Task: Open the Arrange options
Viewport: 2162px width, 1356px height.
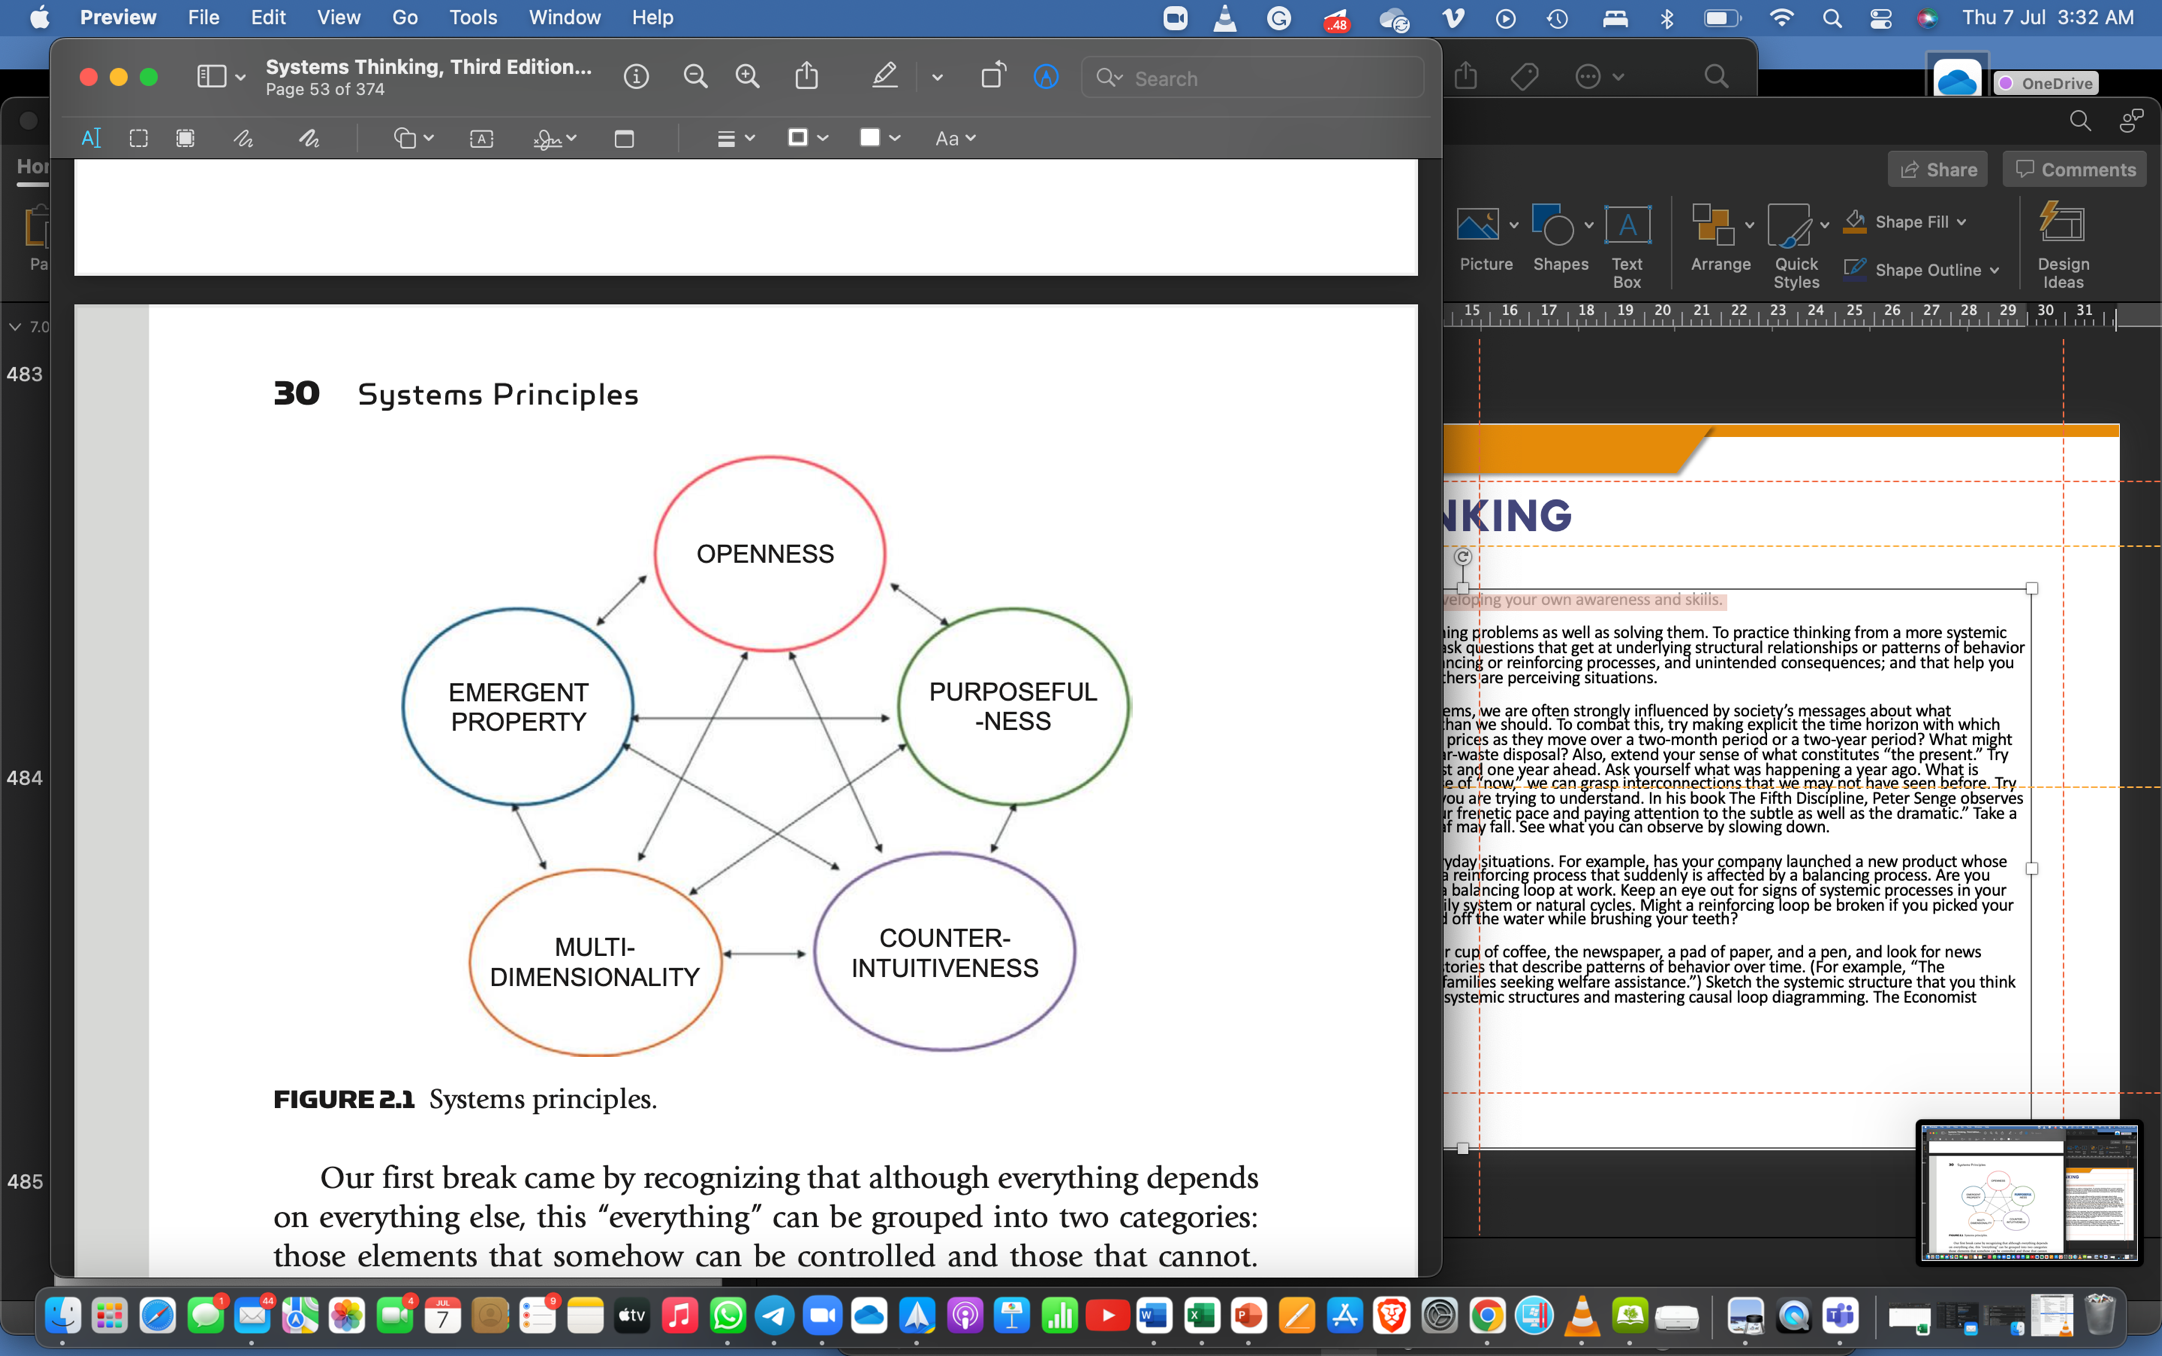Action: (1720, 238)
